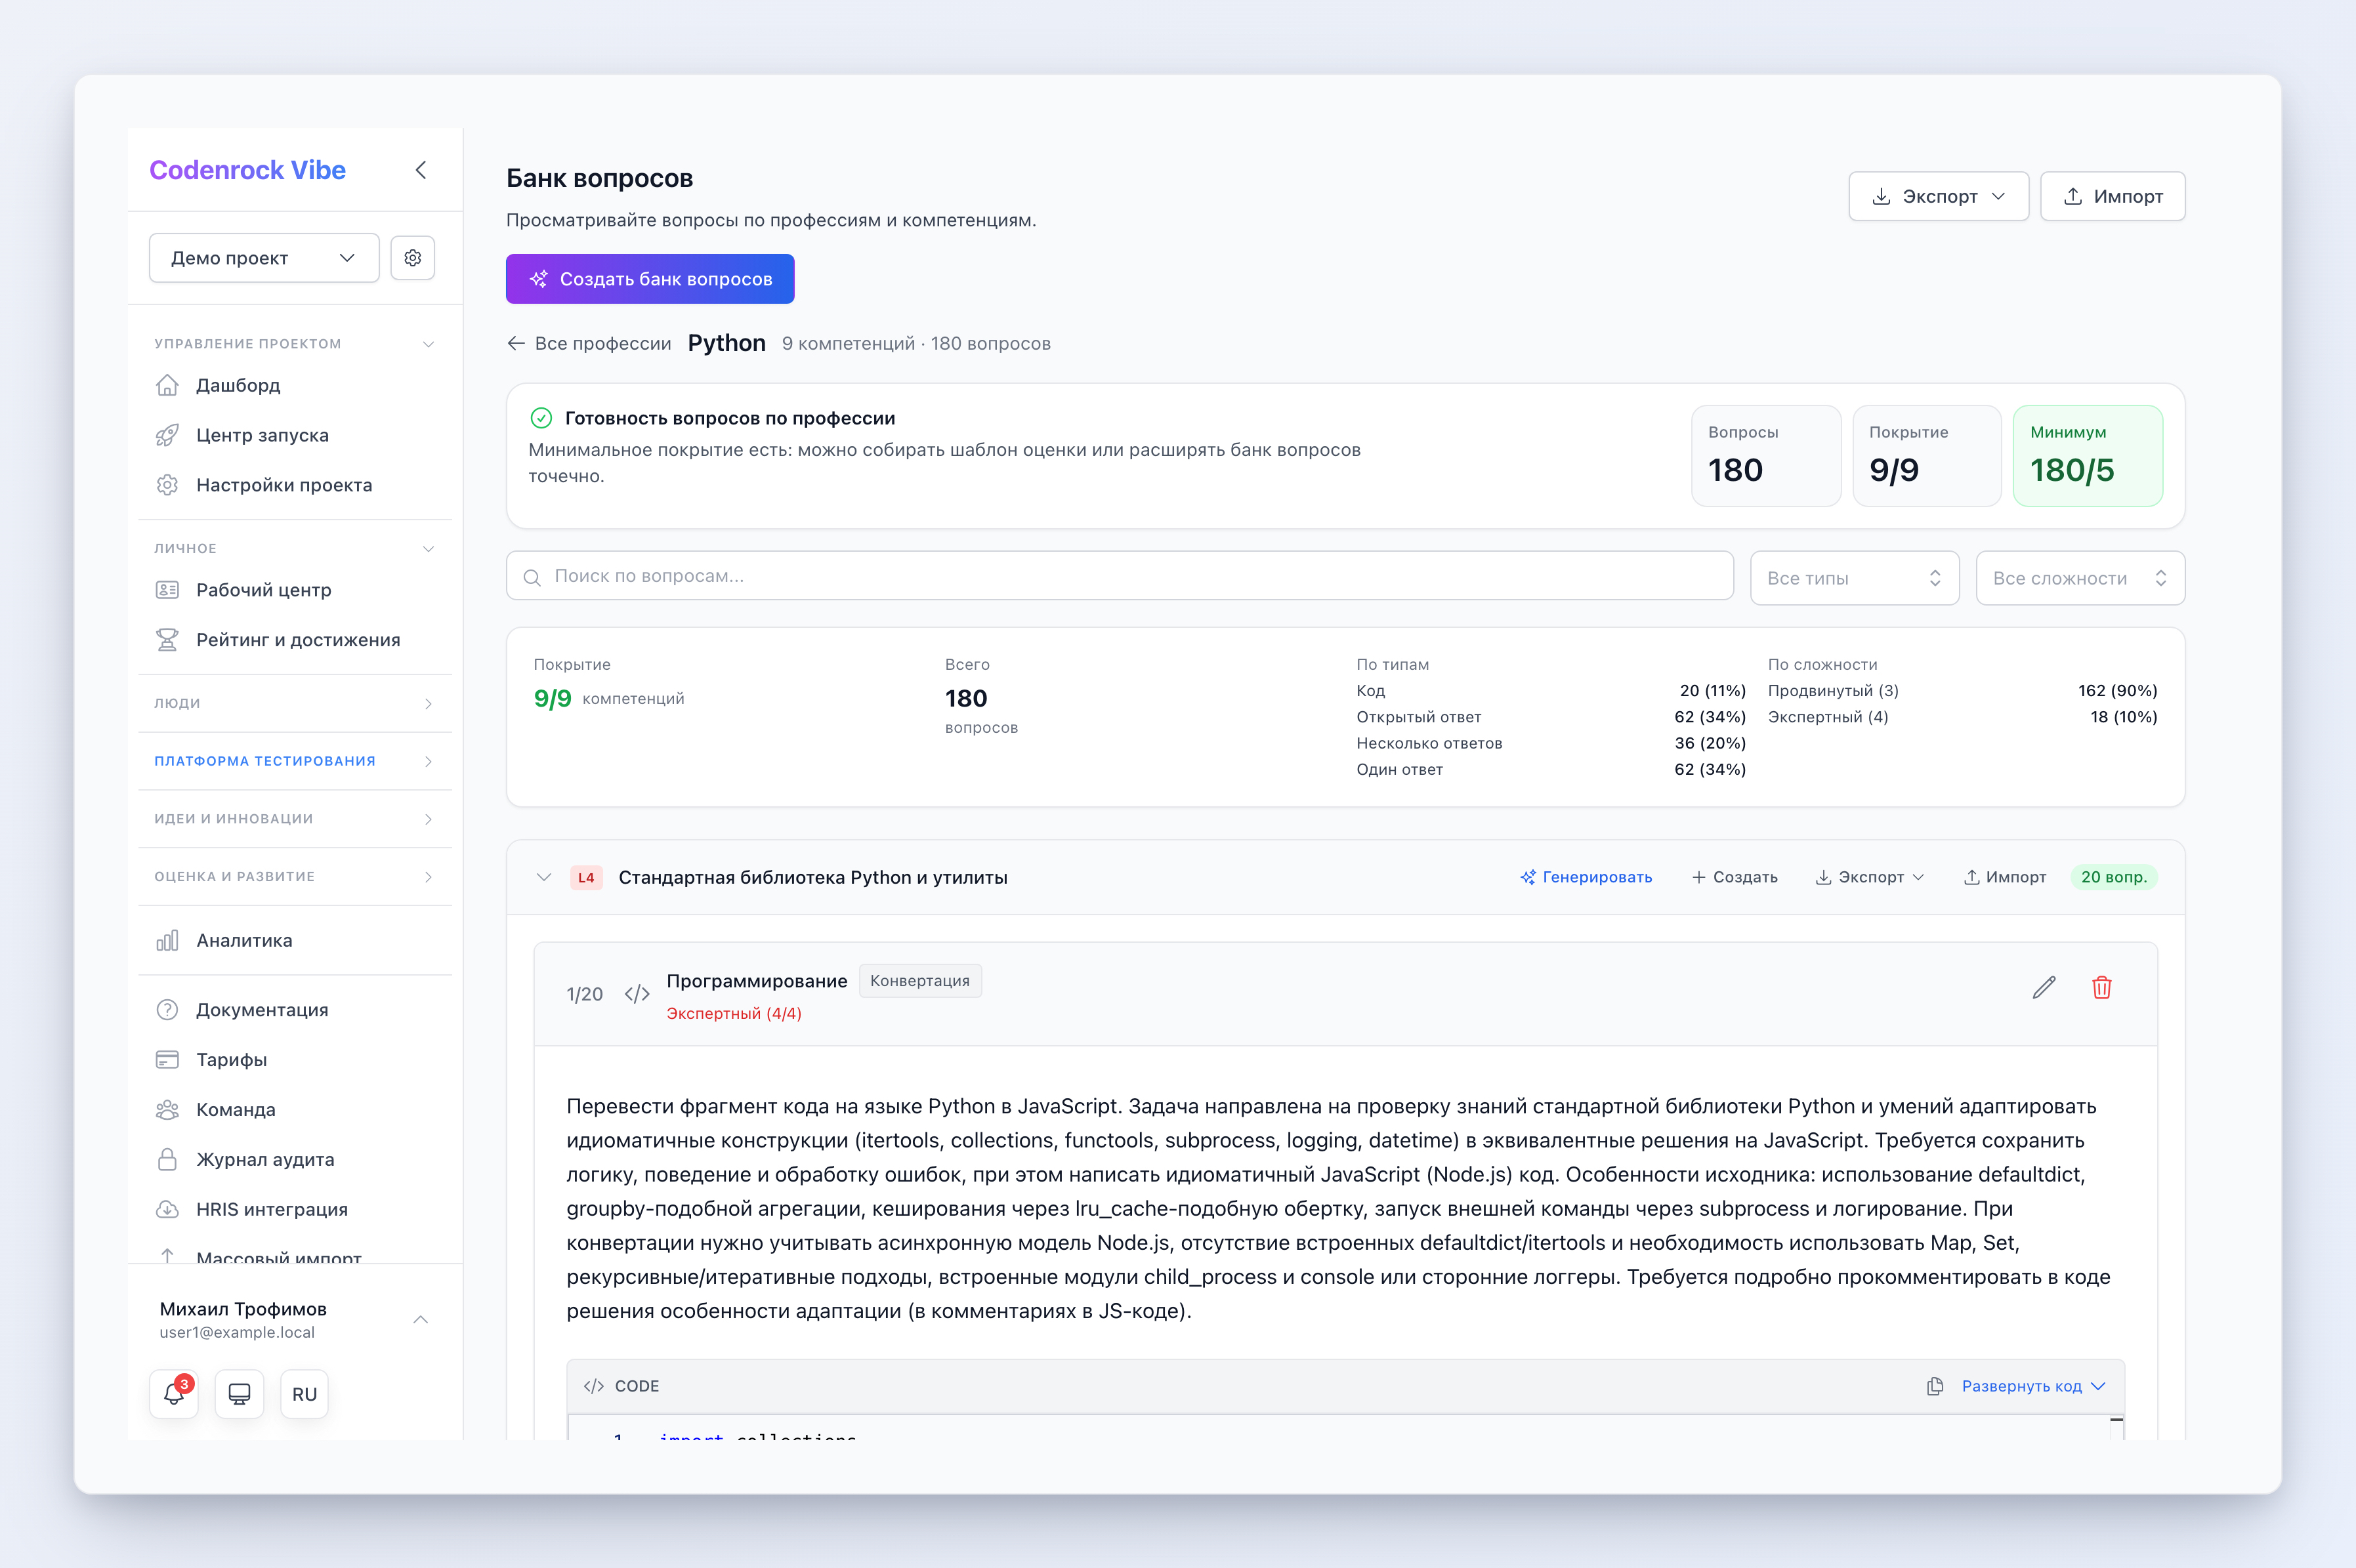Open Журнал аудита

[265, 1160]
